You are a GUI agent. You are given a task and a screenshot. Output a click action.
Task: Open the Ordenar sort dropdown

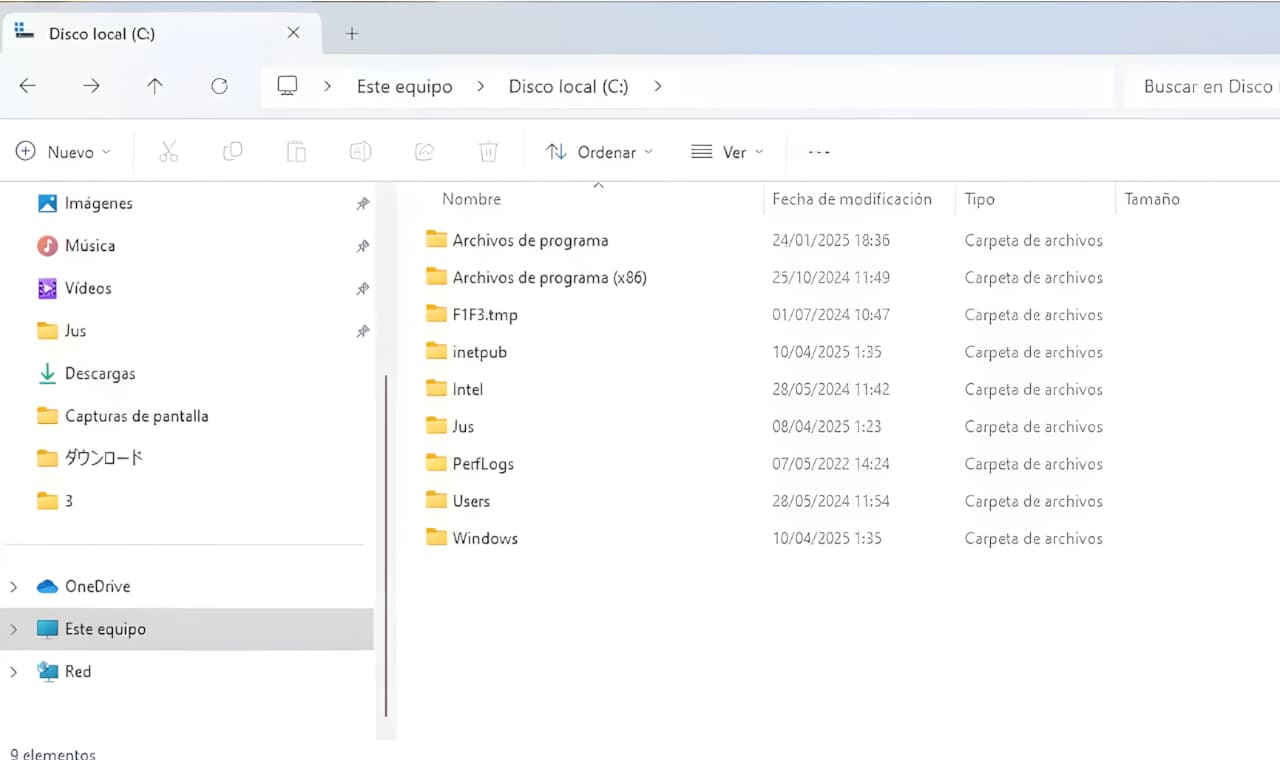tap(599, 152)
